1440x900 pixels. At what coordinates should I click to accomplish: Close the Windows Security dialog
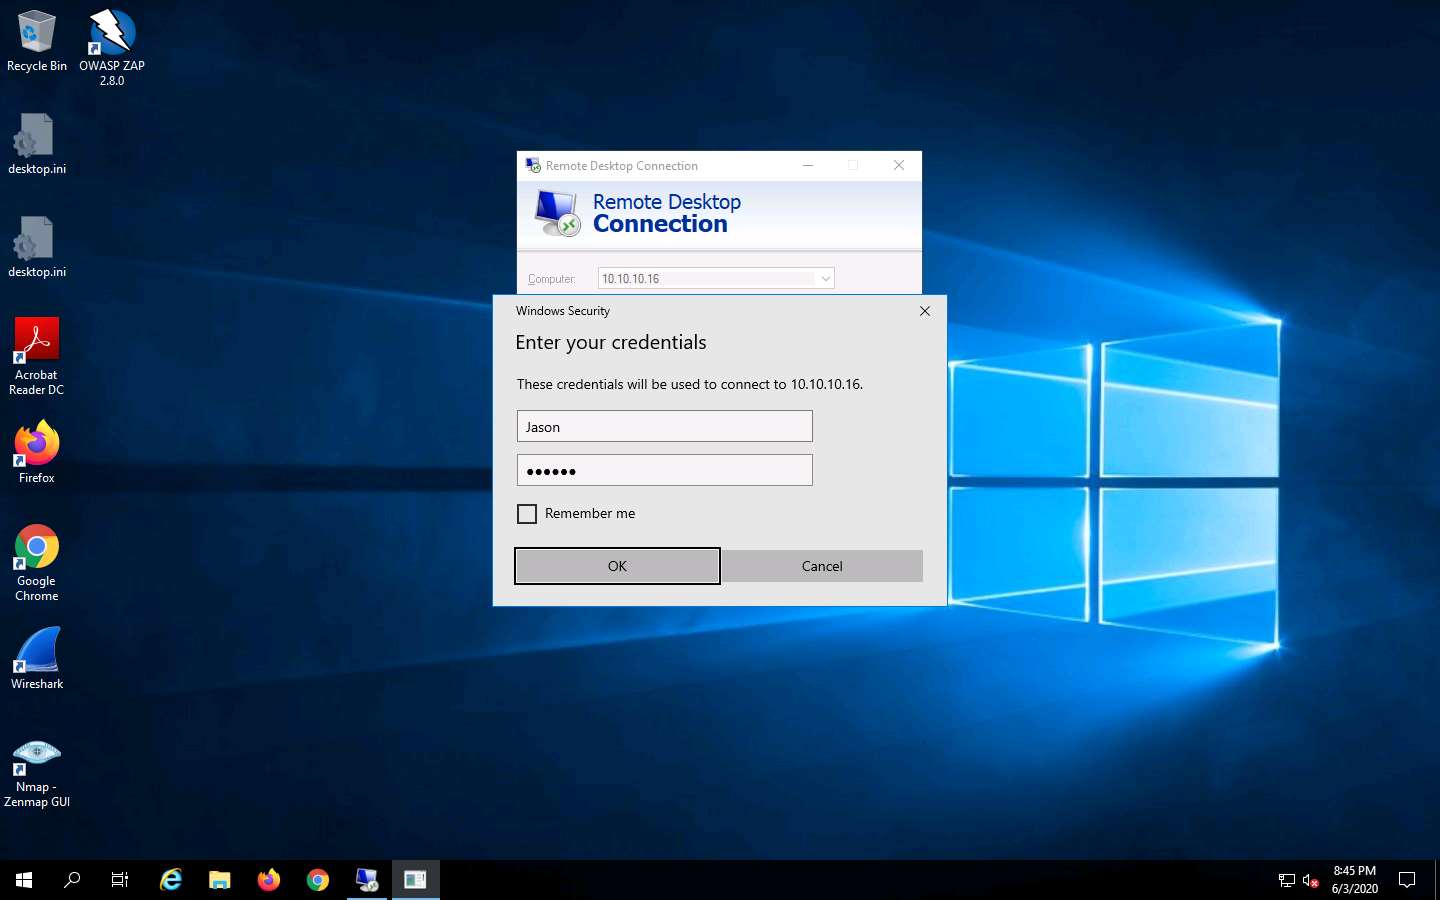pyautogui.click(x=925, y=311)
